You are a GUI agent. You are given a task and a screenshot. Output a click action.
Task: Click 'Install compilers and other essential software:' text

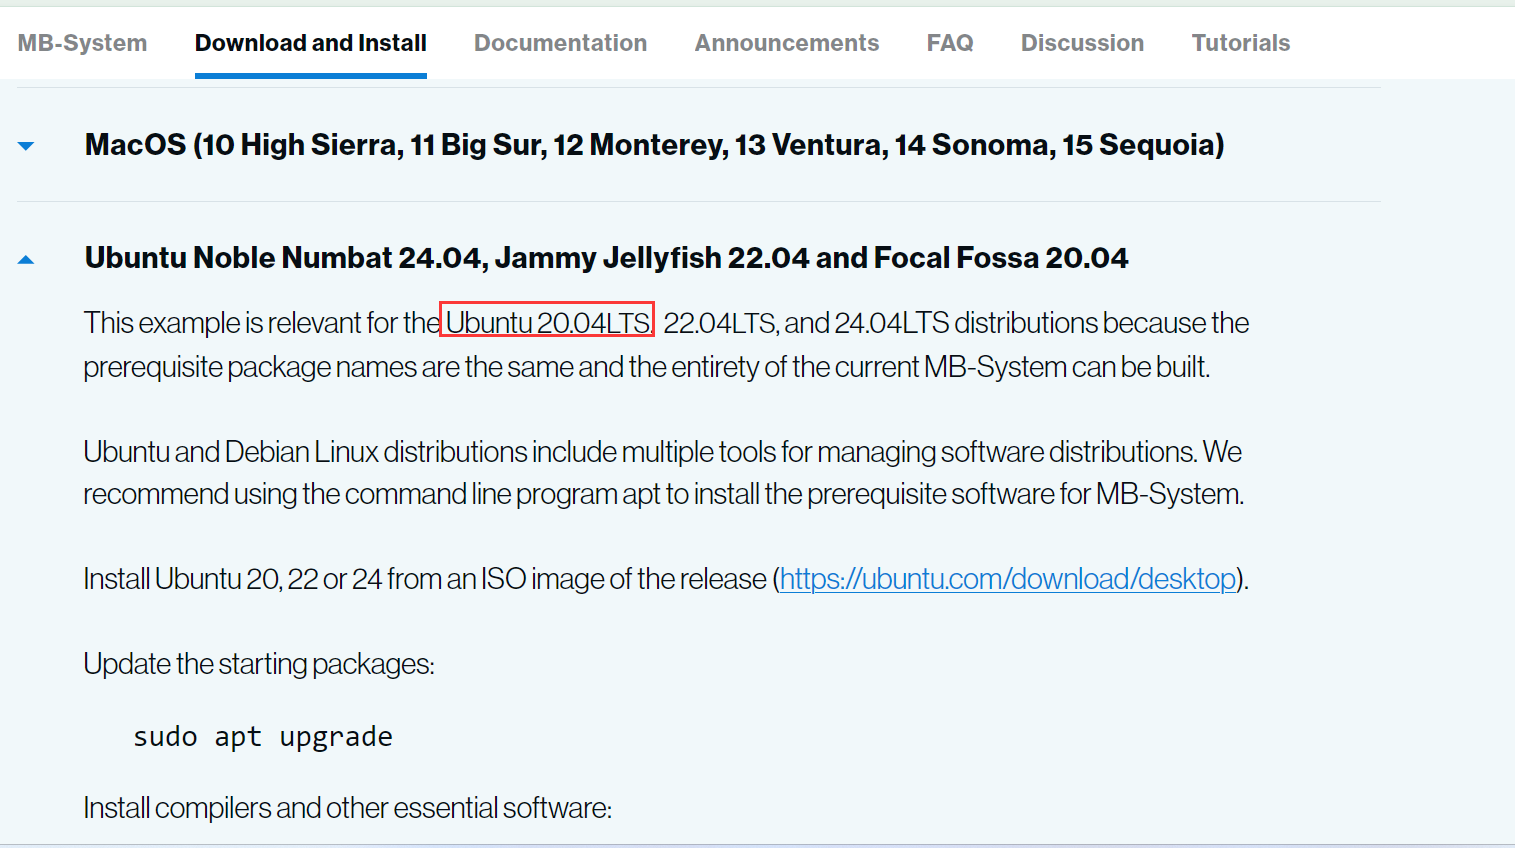348,808
